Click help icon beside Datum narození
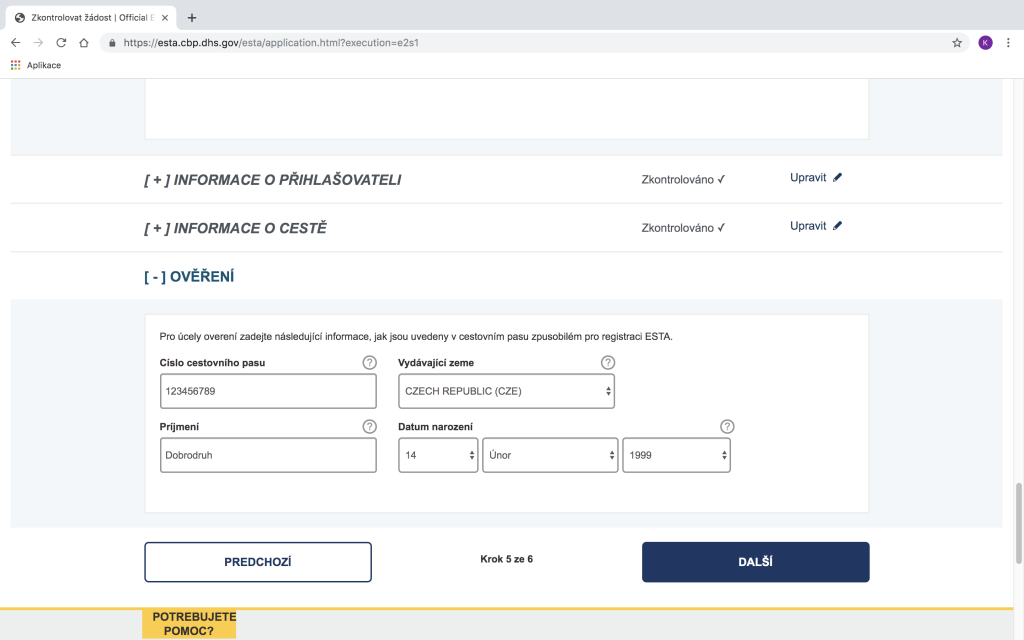This screenshot has height=640, width=1024. pos(727,427)
